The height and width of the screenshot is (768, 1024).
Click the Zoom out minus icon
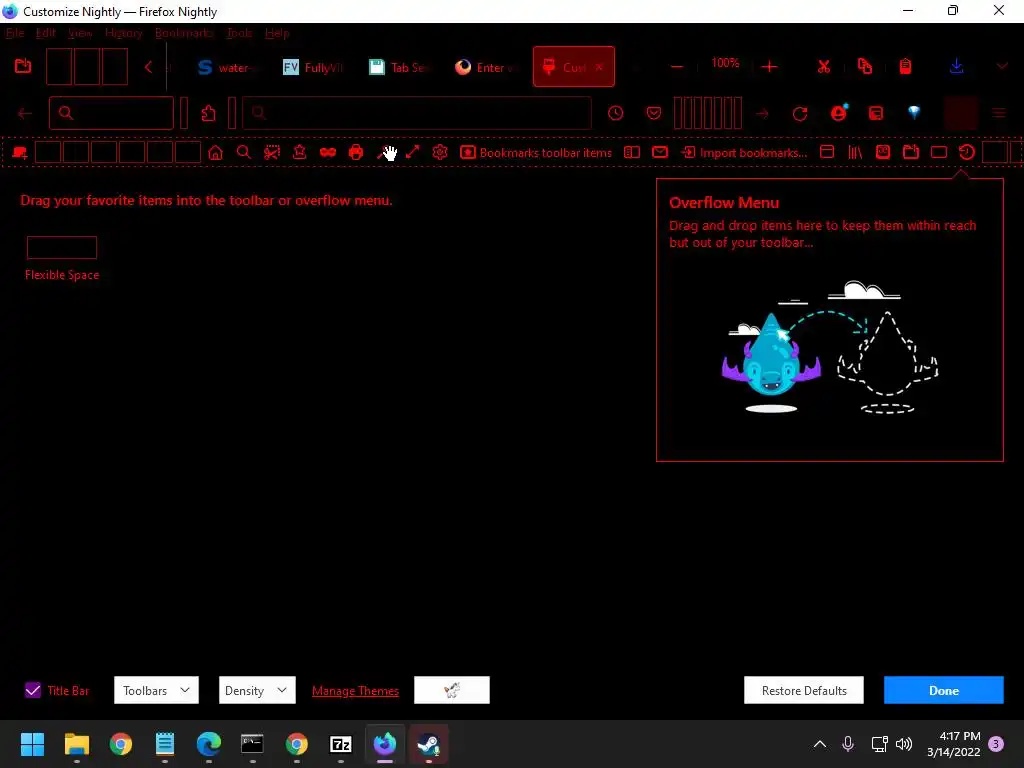pyautogui.click(x=677, y=67)
